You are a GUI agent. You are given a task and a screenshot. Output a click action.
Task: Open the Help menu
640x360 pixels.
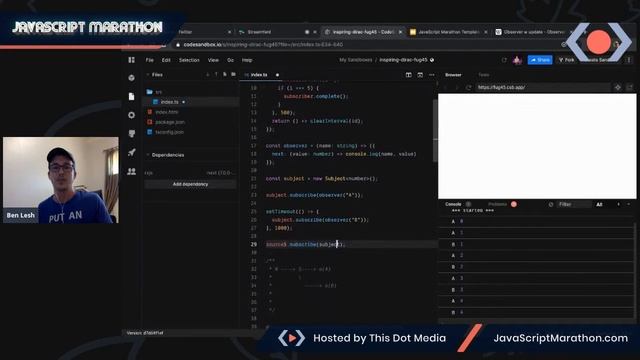tap(247, 60)
